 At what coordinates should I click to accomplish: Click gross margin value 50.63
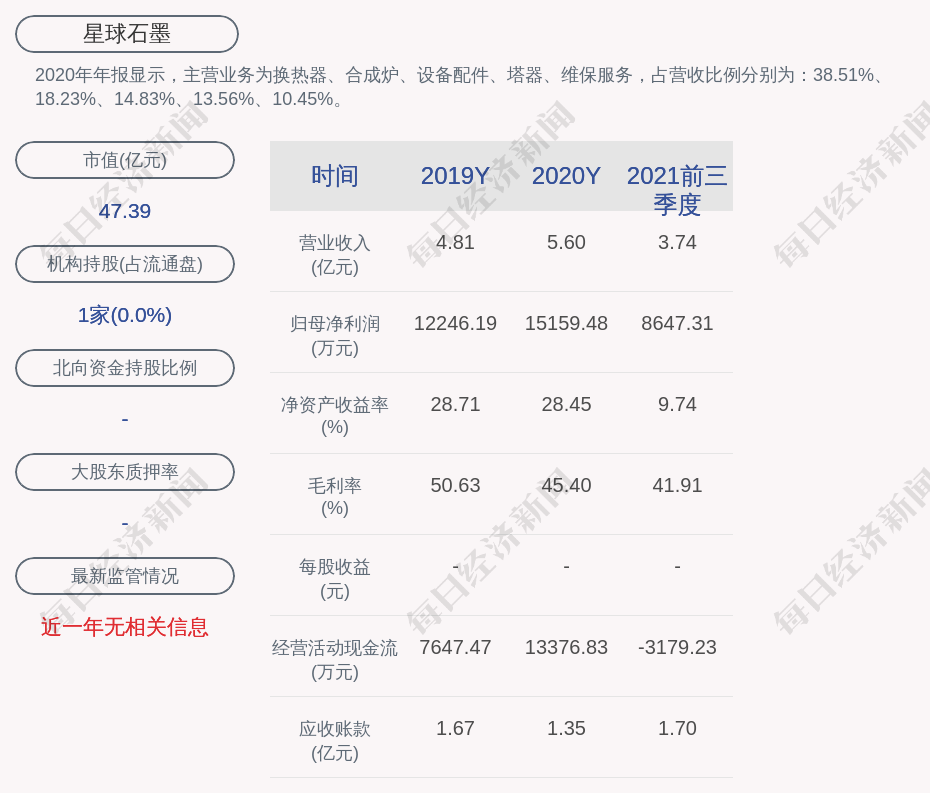click(455, 485)
